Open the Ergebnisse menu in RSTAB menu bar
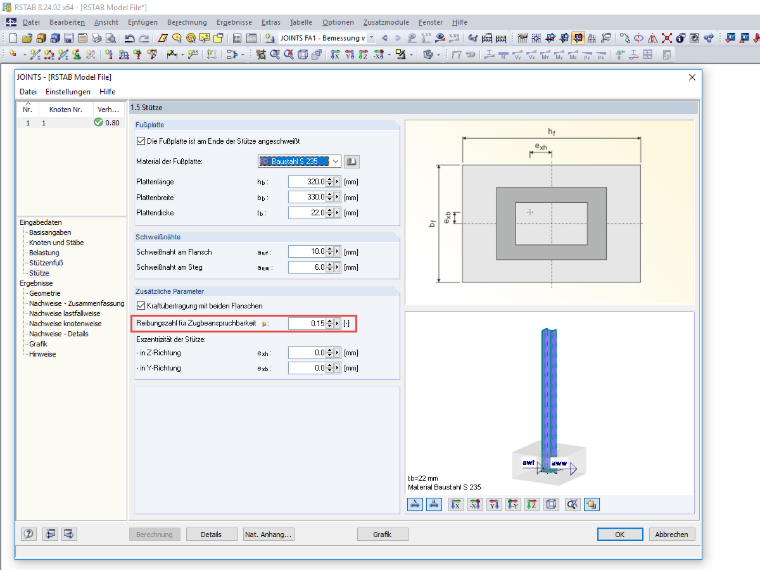This screenshot has height=570, width=760. coord(234,22)
